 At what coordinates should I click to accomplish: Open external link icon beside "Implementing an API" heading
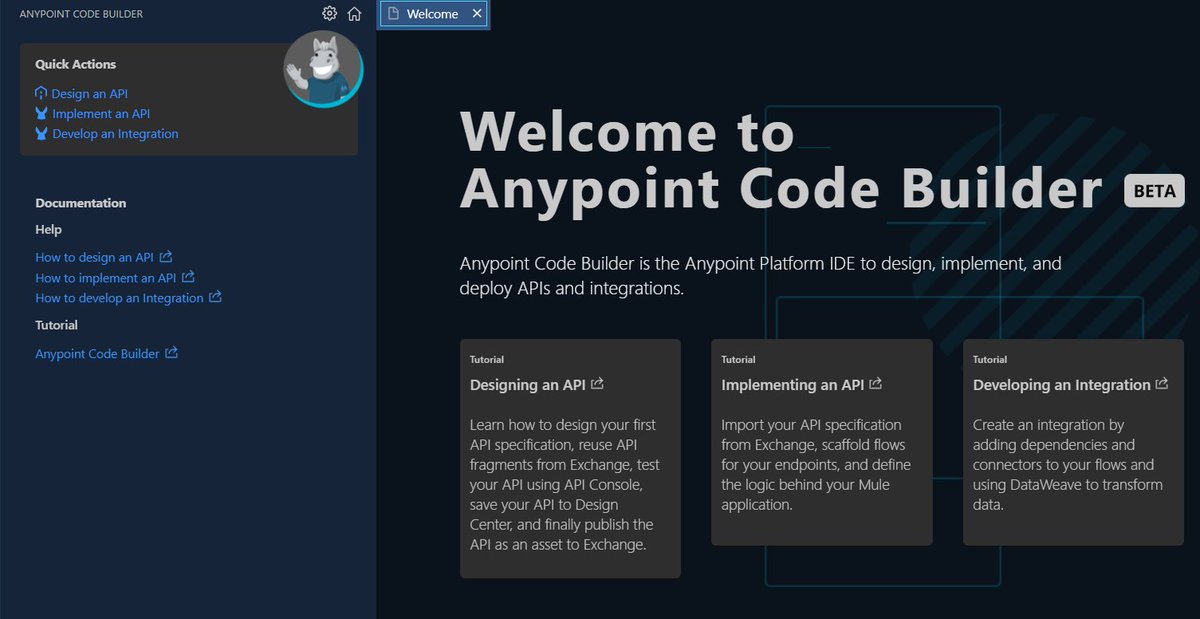point(876,383)
